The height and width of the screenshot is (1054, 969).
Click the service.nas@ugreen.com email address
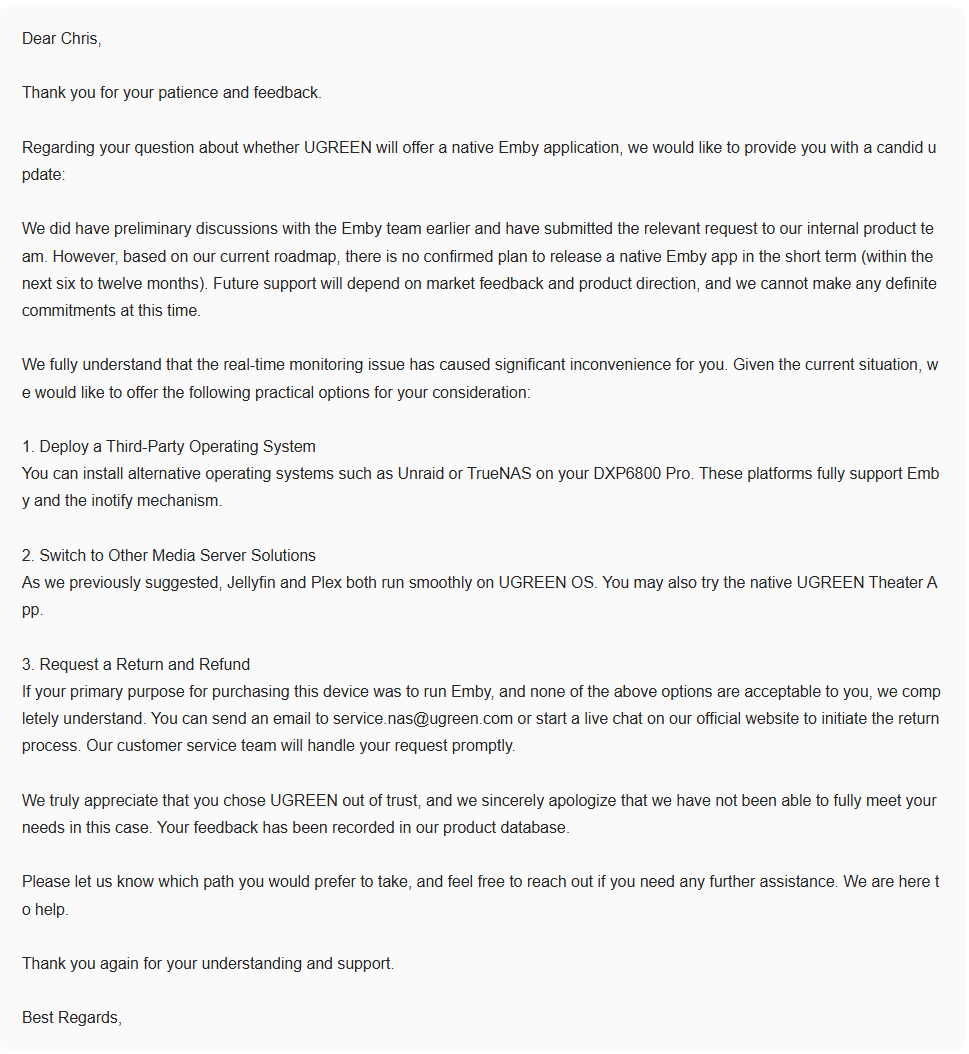pos(423,719)
